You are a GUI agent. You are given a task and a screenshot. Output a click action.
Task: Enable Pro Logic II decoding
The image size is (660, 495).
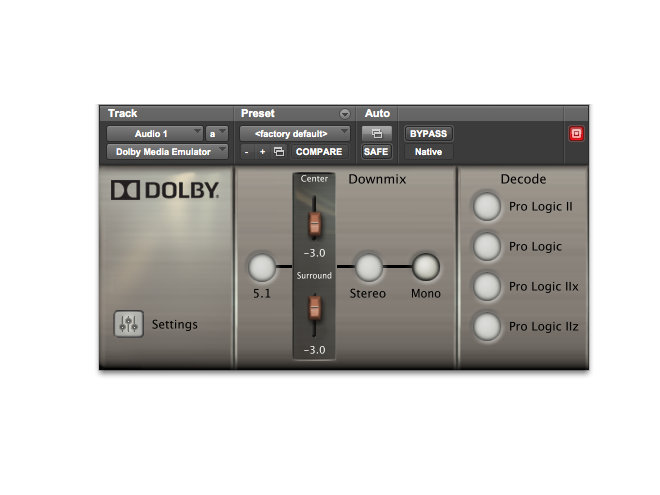point(487,207)
